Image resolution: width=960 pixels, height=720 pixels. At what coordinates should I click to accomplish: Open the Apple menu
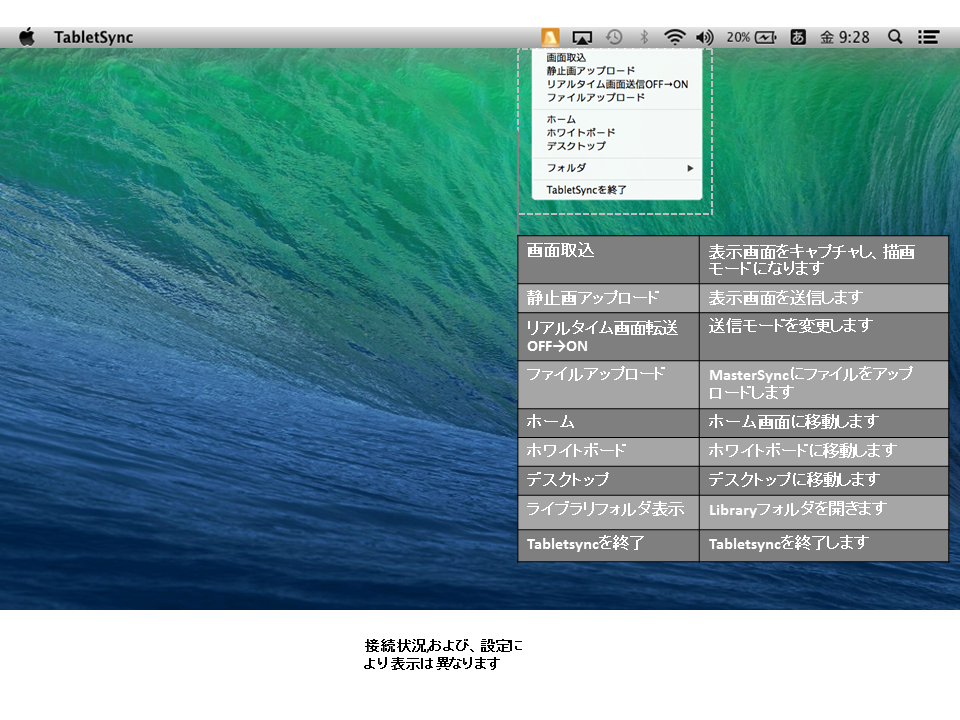[x=27, y=37]
